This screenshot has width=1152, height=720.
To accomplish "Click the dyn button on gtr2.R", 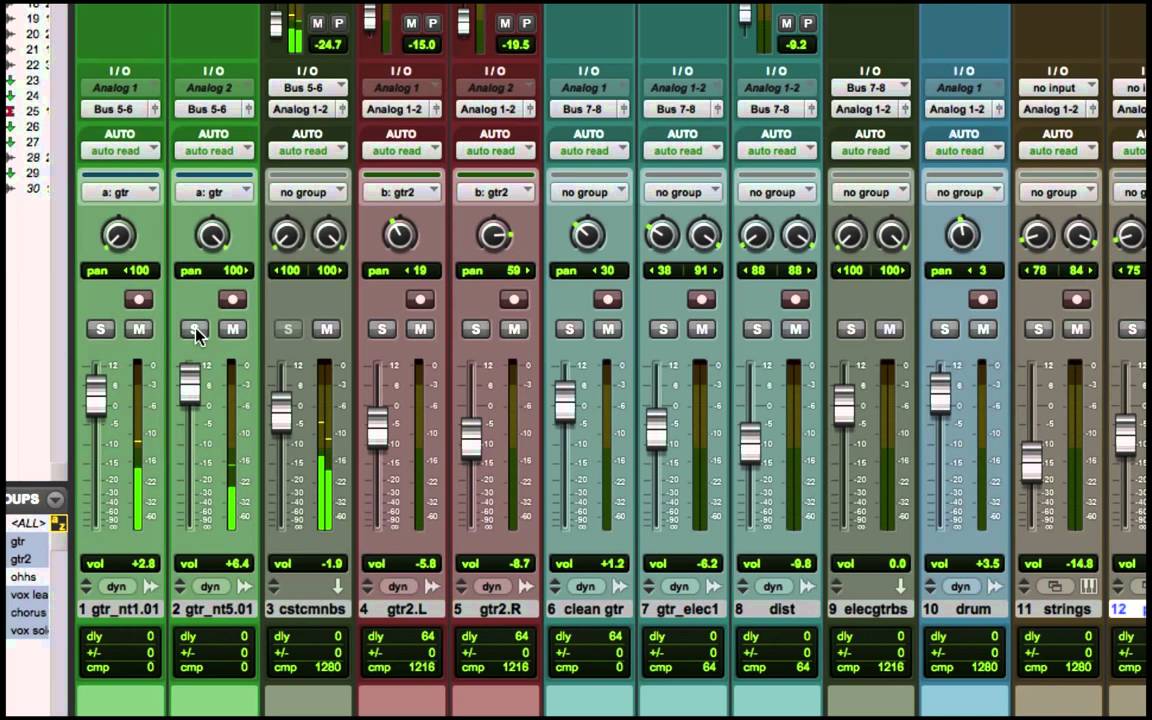I will tap(492, 586).
